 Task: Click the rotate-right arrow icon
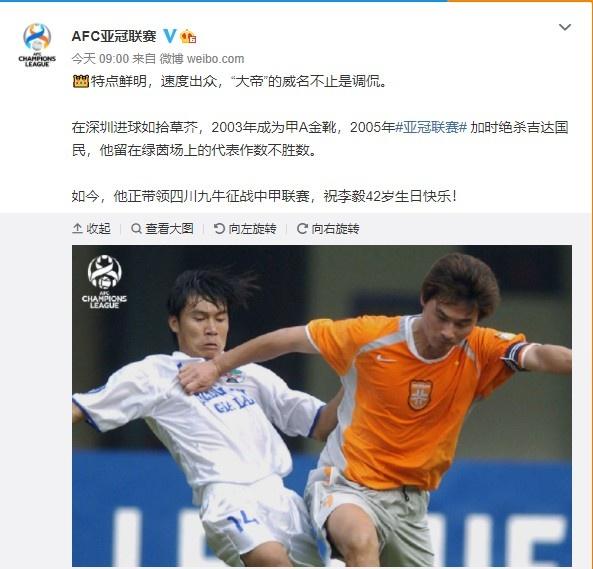pos(302,228)
